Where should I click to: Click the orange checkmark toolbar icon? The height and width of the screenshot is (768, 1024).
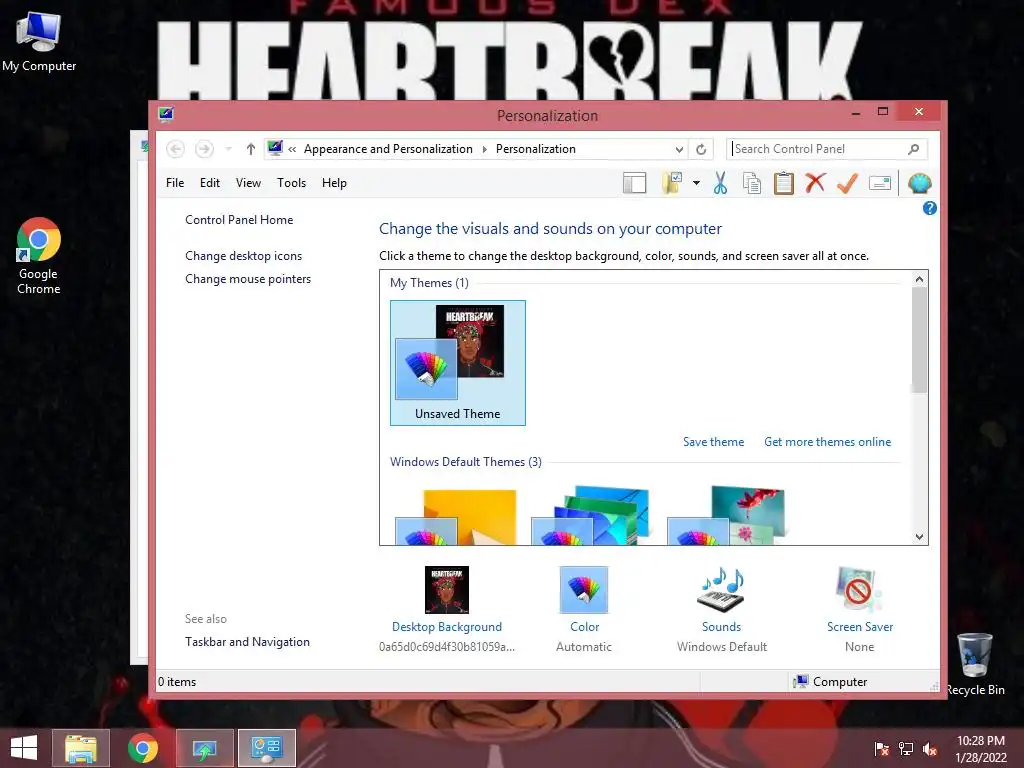click(x=847, y=184)
